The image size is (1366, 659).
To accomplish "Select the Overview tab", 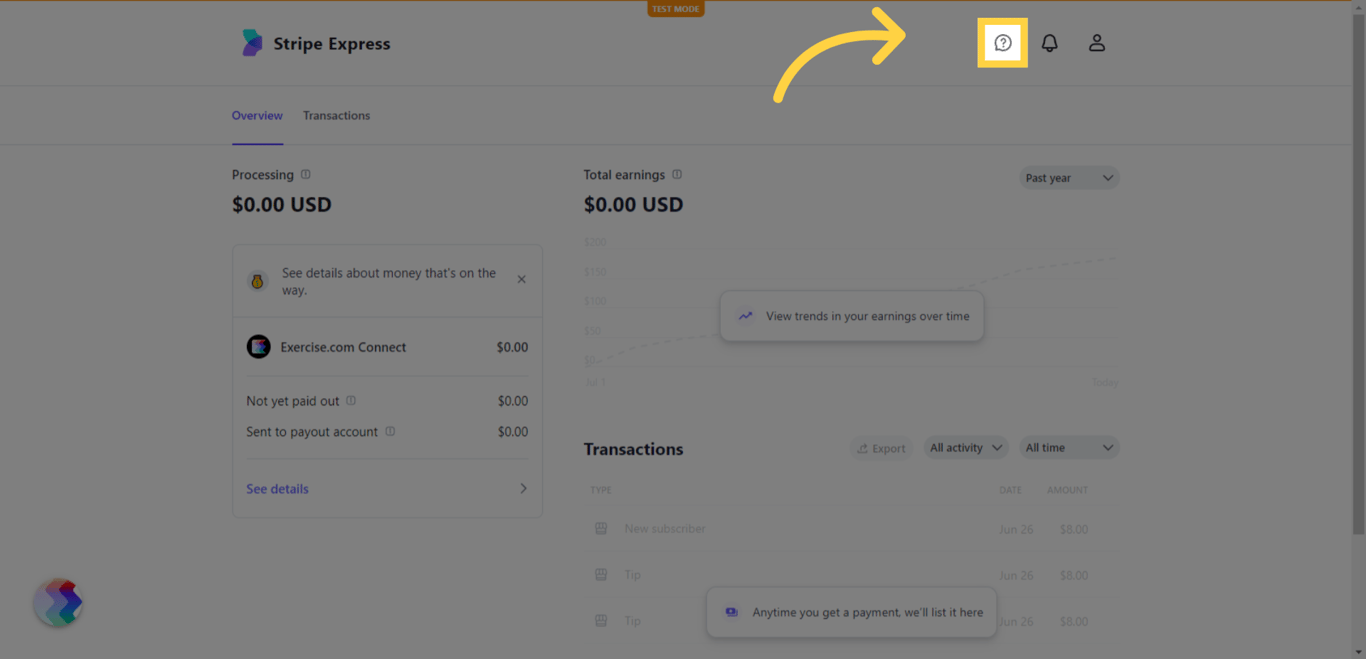I will [x=257, y=116].
